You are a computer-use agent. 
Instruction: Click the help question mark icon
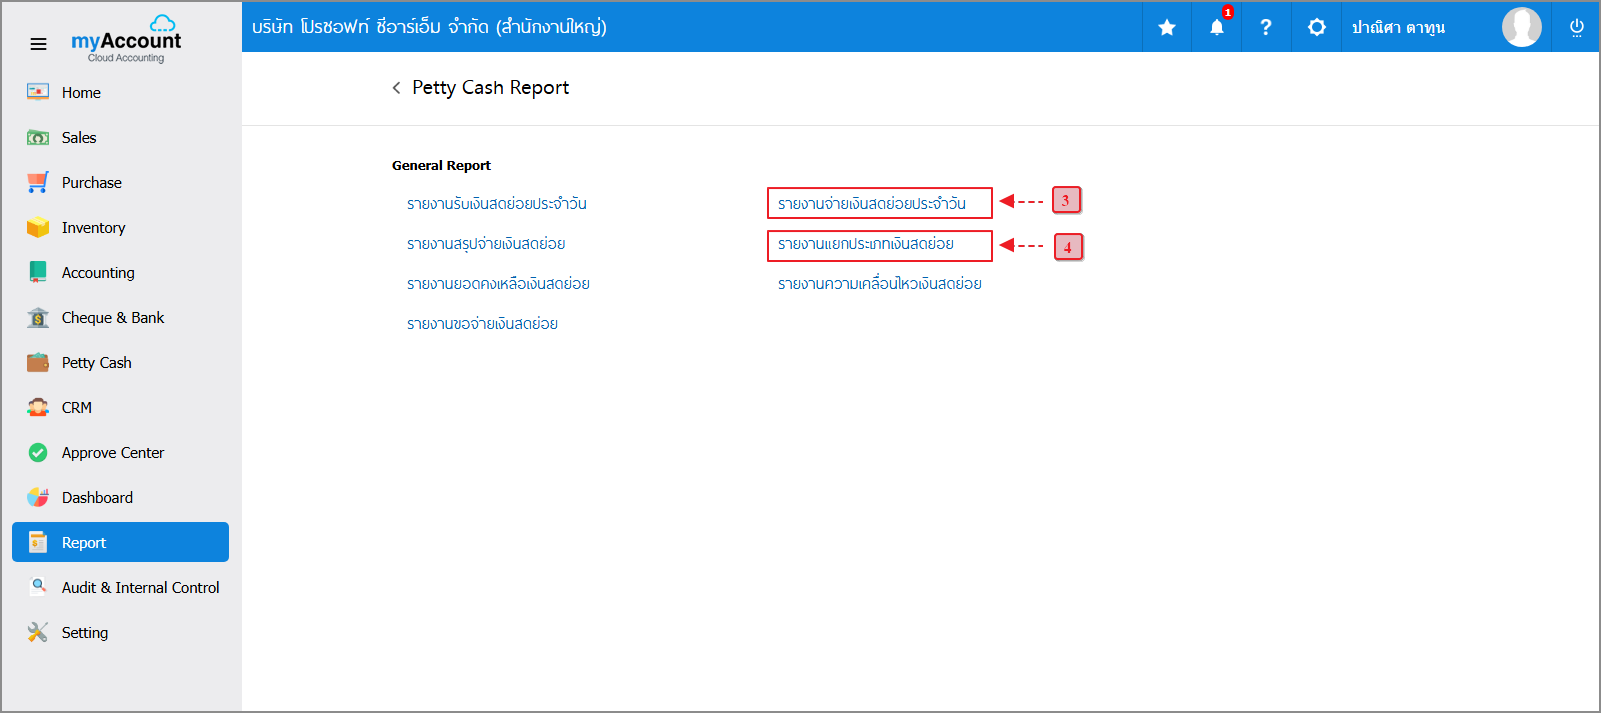(x=1266, y=27)
